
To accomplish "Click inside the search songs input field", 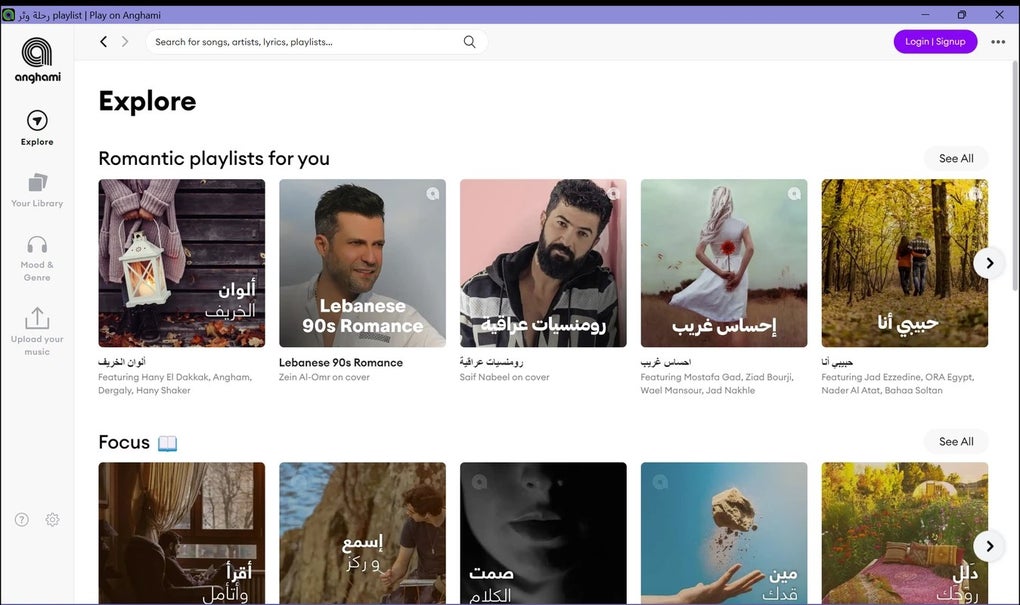I will coord(300,41).
